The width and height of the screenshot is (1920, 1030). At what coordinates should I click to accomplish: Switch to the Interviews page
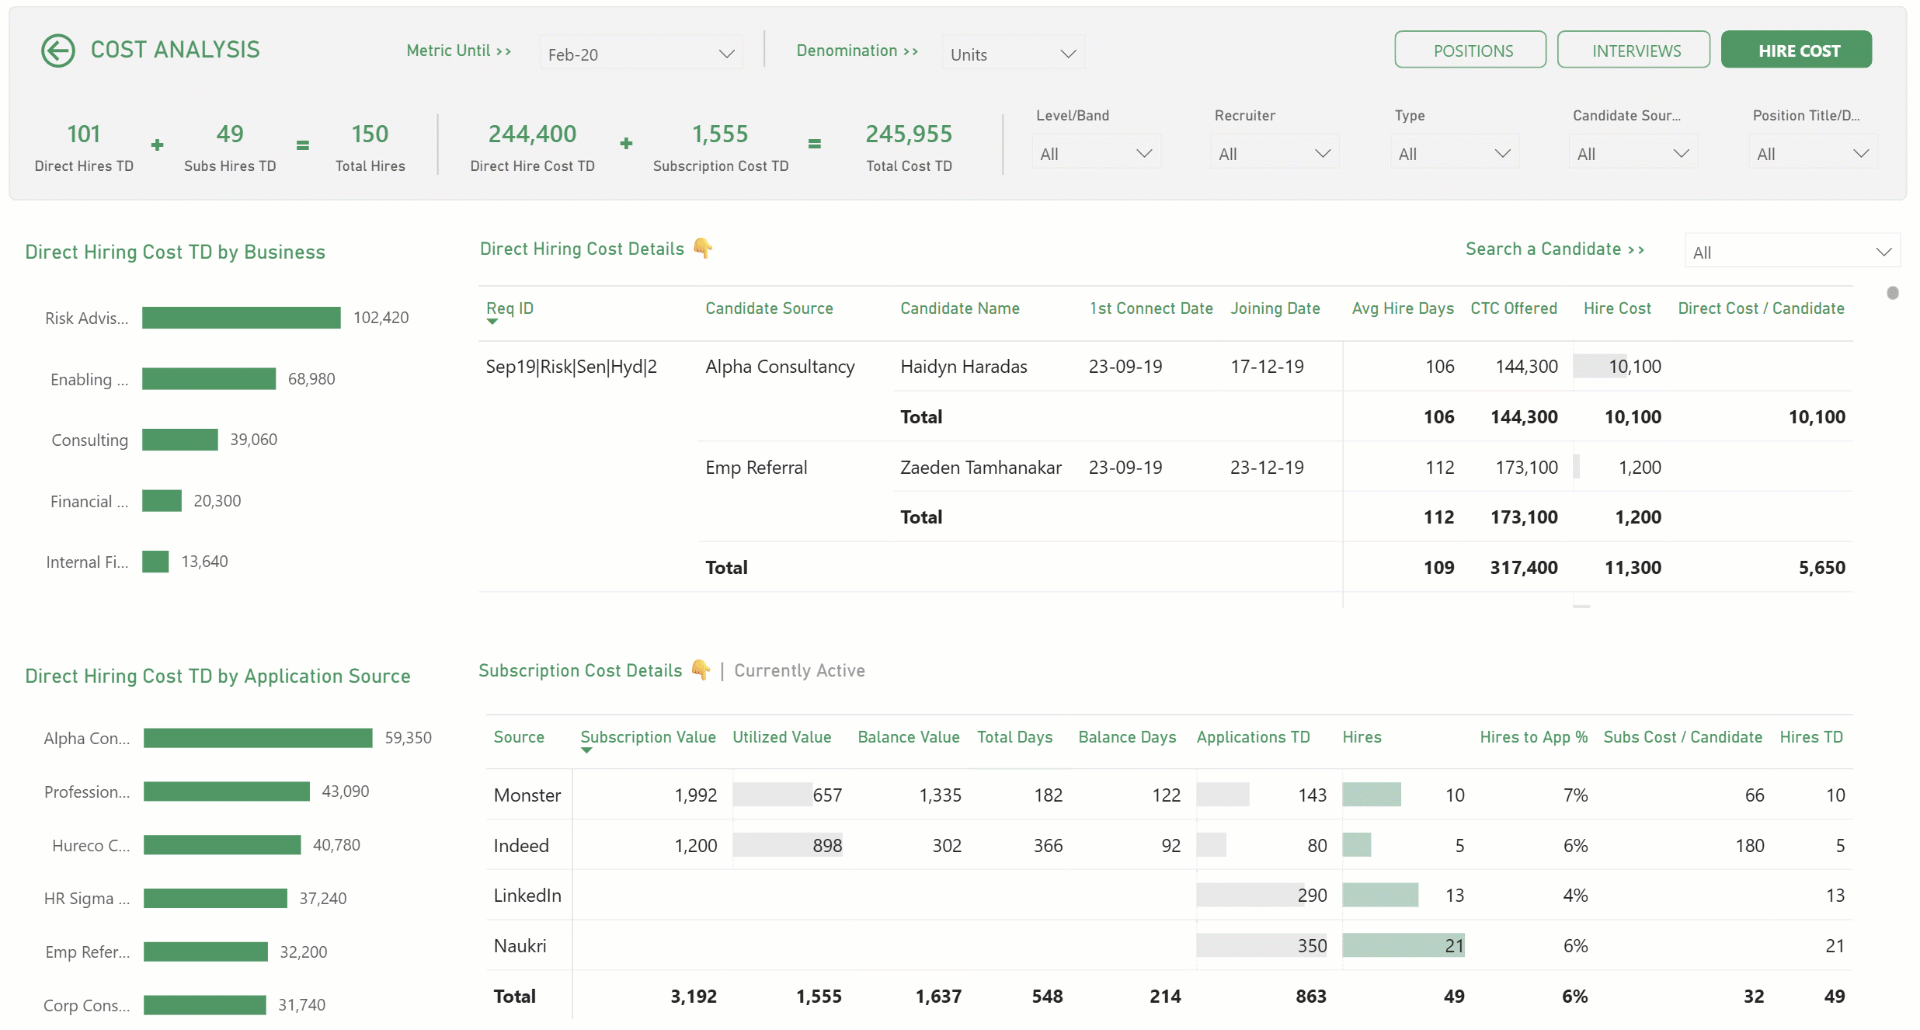[1634, 50]
